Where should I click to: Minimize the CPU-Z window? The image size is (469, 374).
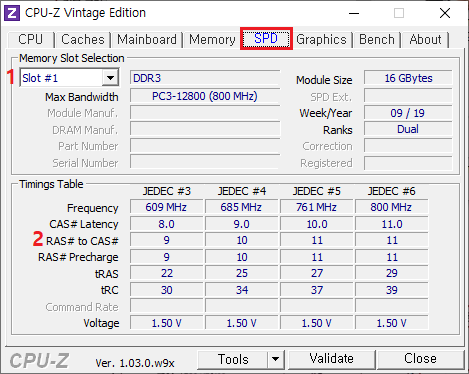pos(354,13)
